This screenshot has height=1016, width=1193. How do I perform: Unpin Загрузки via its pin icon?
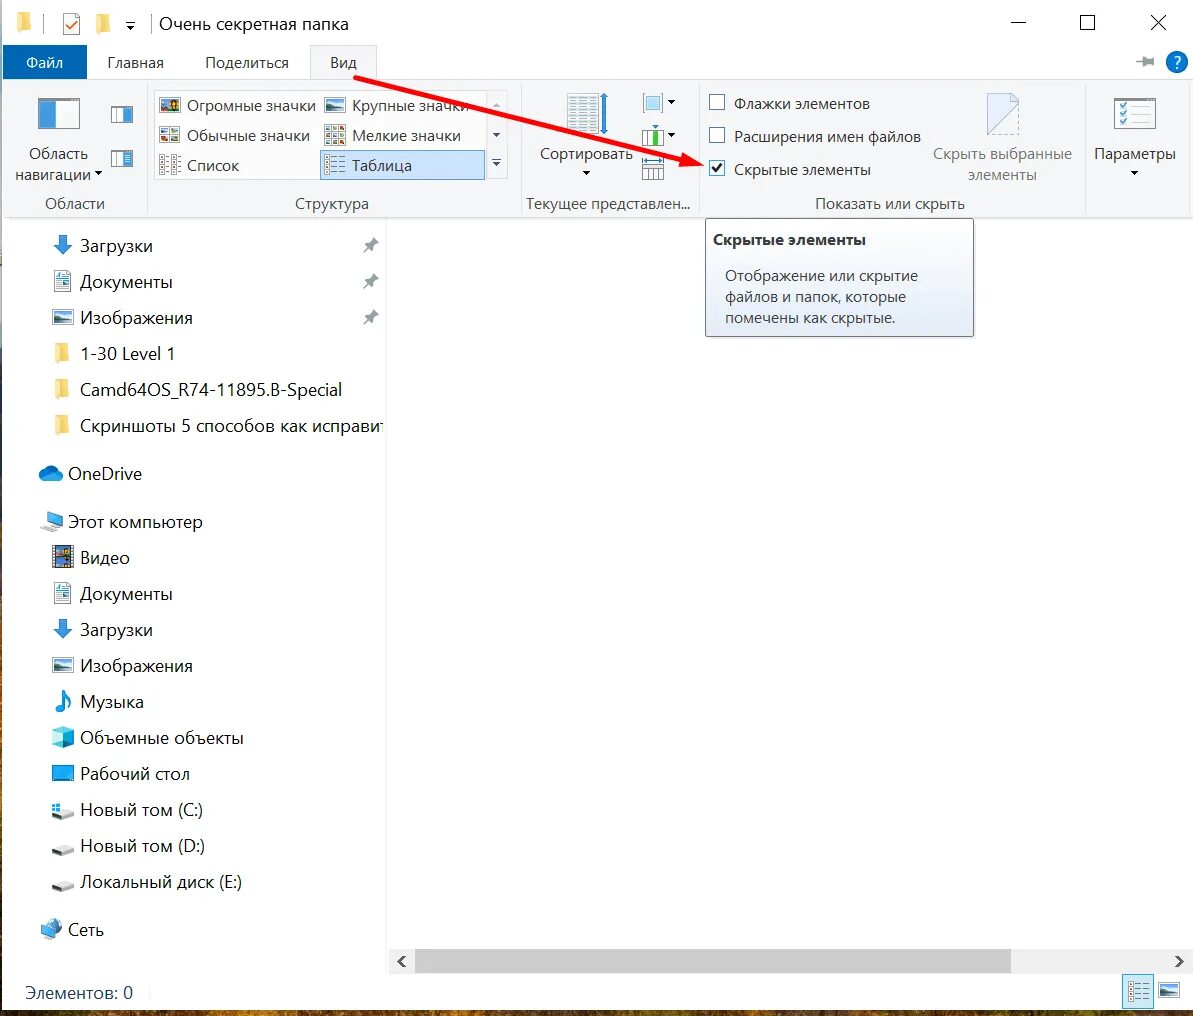tap(370, 245)
